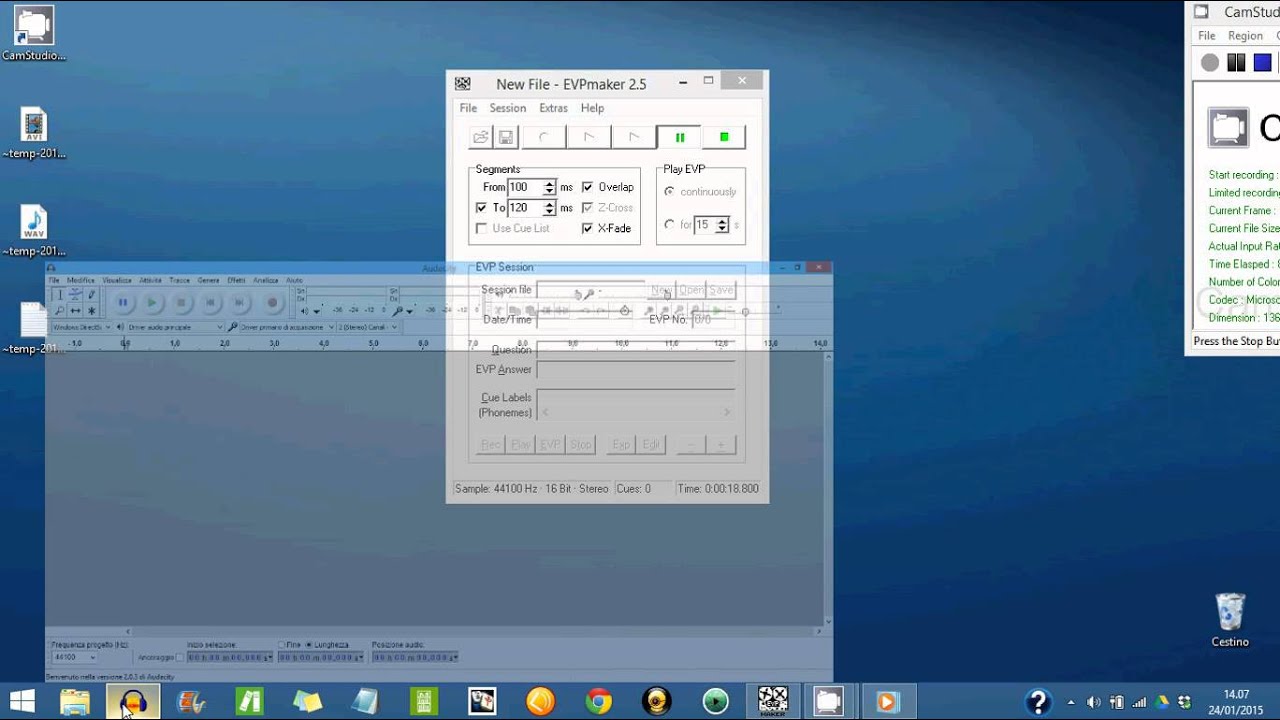
Task: Click the Audacity Skip to Start button
Action: pos(210,302)
